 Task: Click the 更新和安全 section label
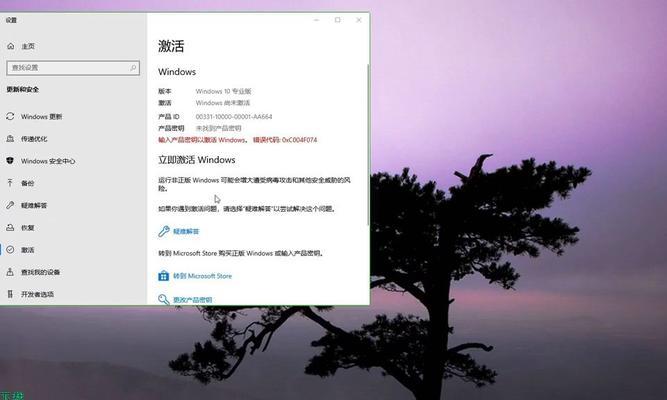23,89
